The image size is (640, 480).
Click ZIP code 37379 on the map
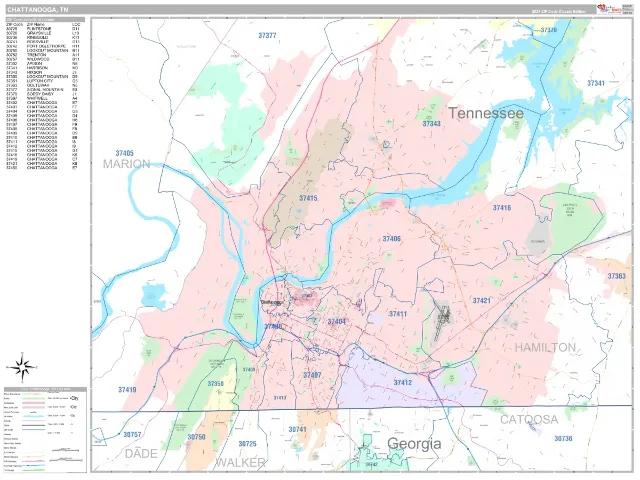pyautogui.click(x=549, y=30)
